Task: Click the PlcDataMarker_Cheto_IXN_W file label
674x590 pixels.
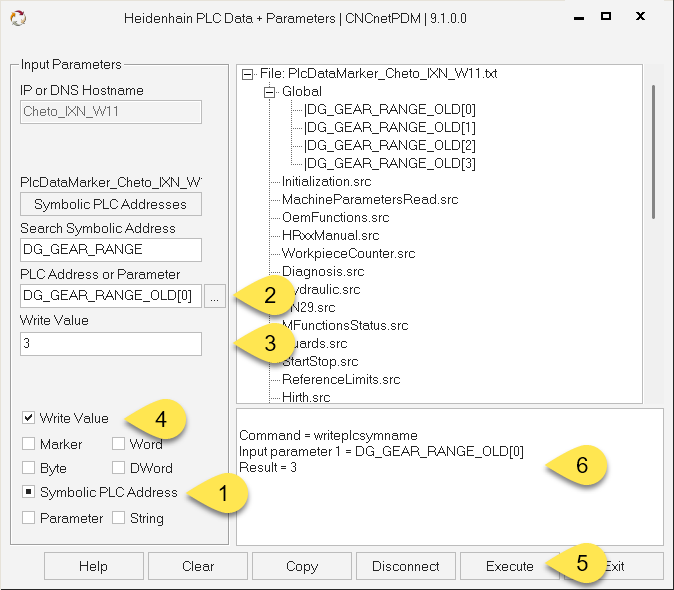Action: click(x=110, y=183)
